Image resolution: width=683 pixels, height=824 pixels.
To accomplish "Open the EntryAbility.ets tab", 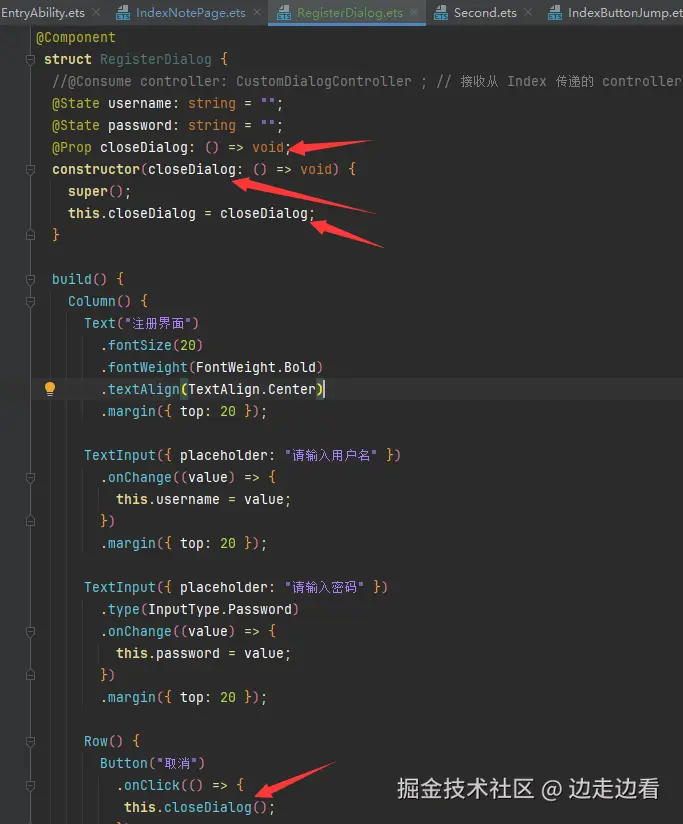I will coord(43,13).
